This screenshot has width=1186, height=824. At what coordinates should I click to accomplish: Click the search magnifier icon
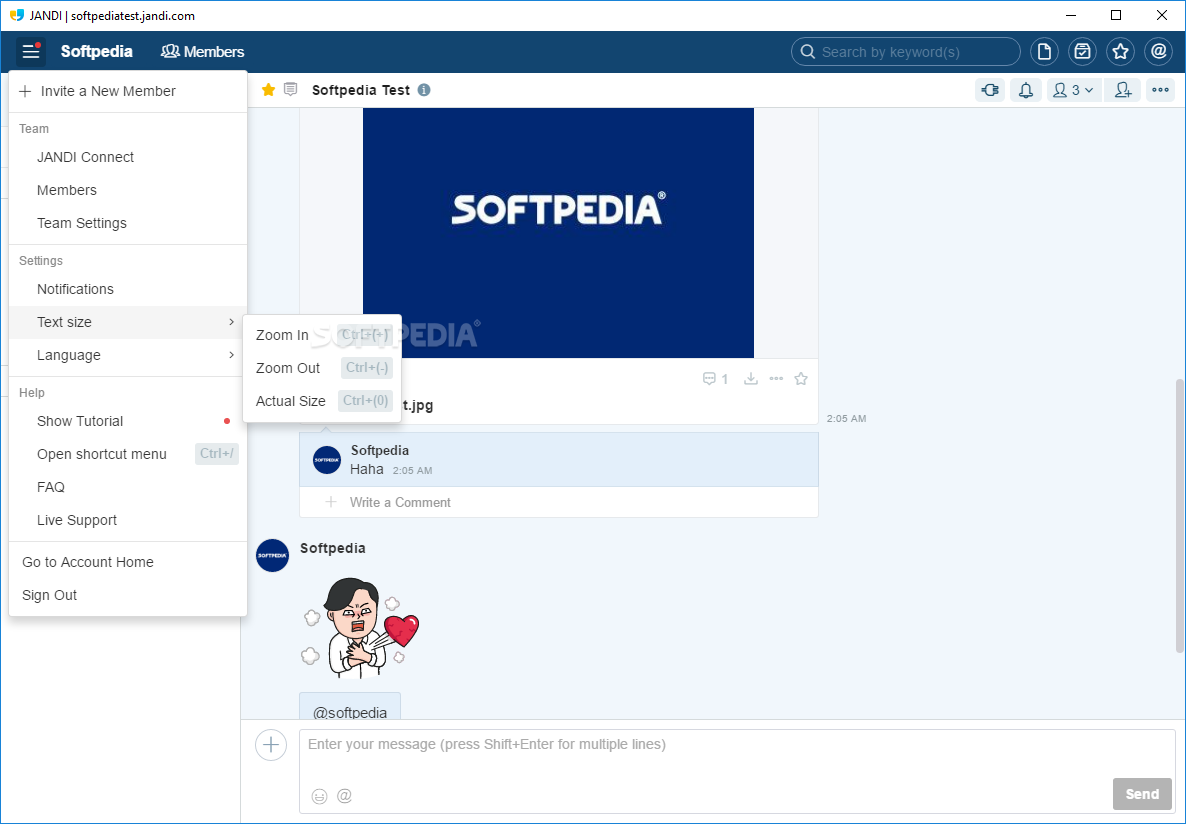(808, 51)
